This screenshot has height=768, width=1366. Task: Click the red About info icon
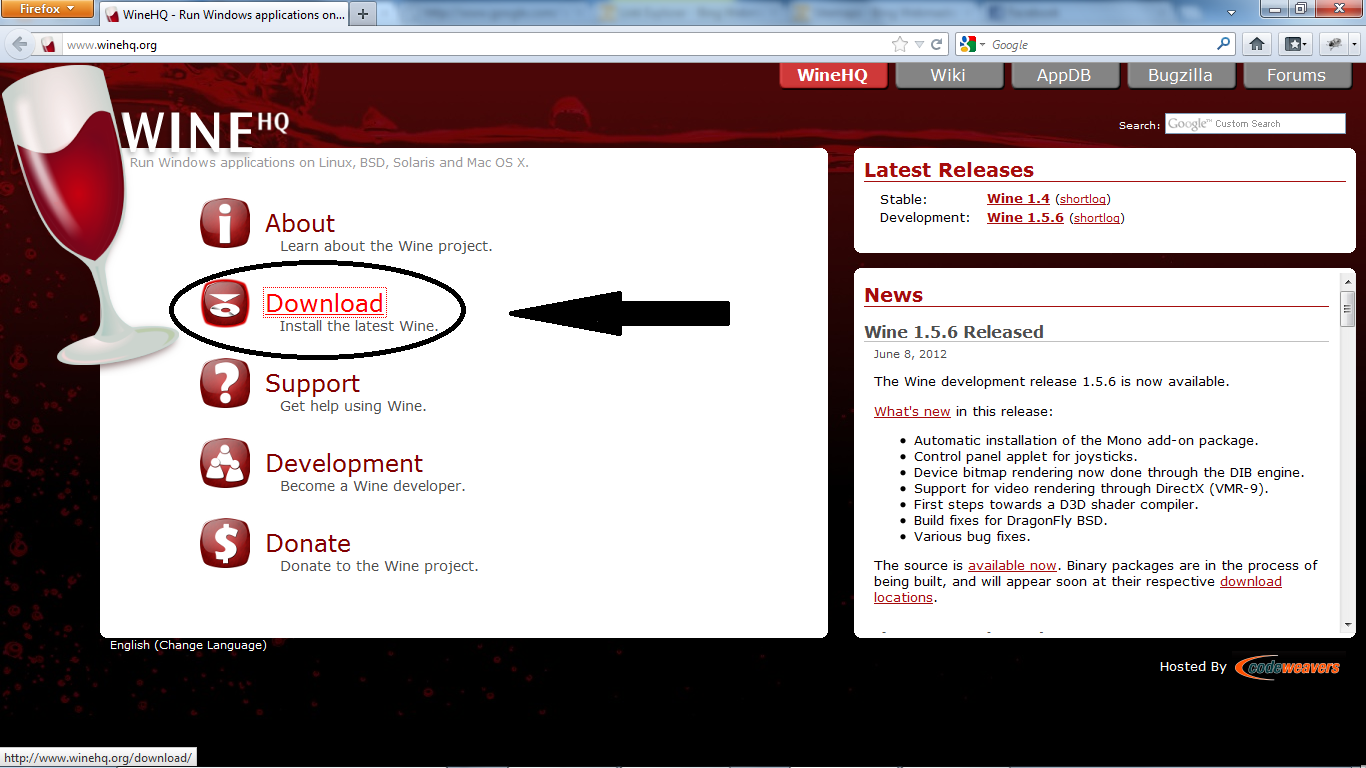(225, 223)
